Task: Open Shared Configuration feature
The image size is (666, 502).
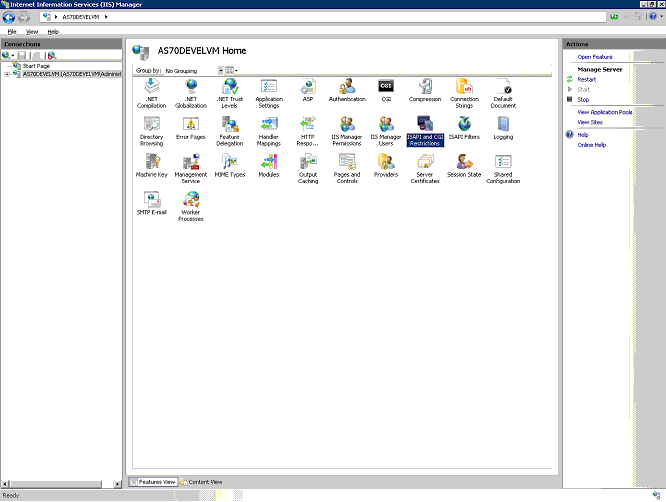Action: (503, 169)
